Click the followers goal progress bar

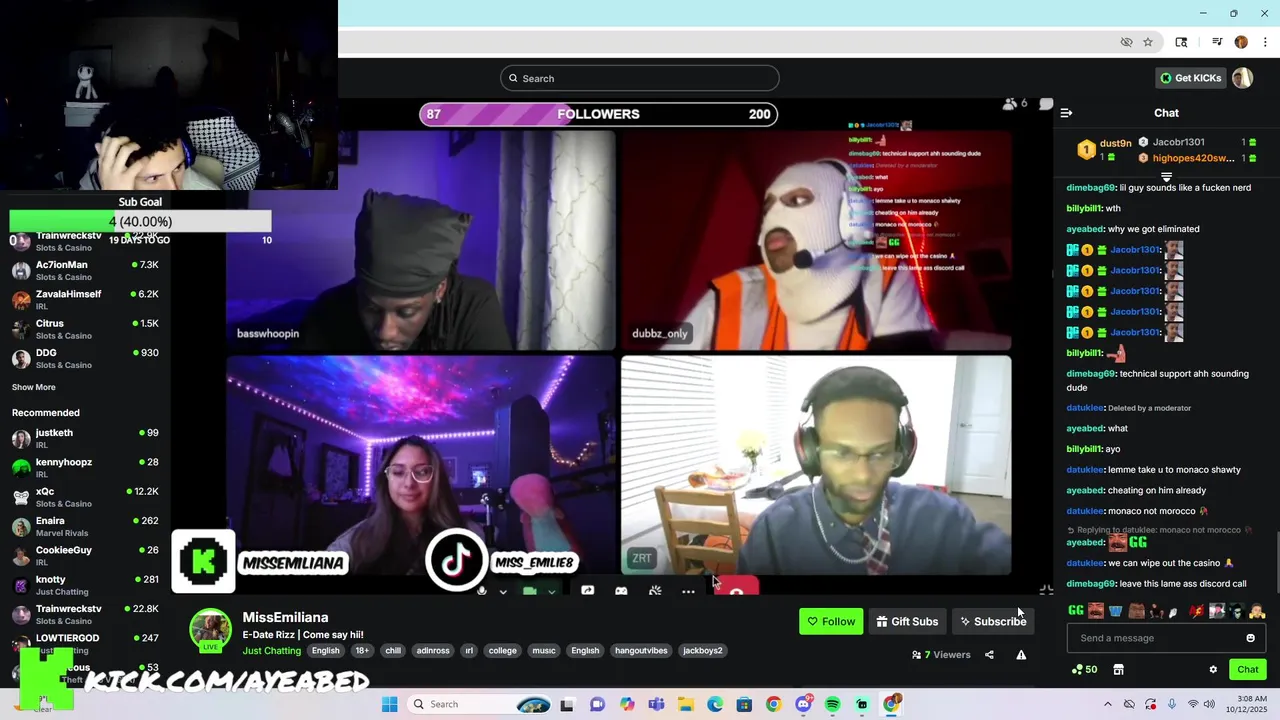tap(598, 114)
